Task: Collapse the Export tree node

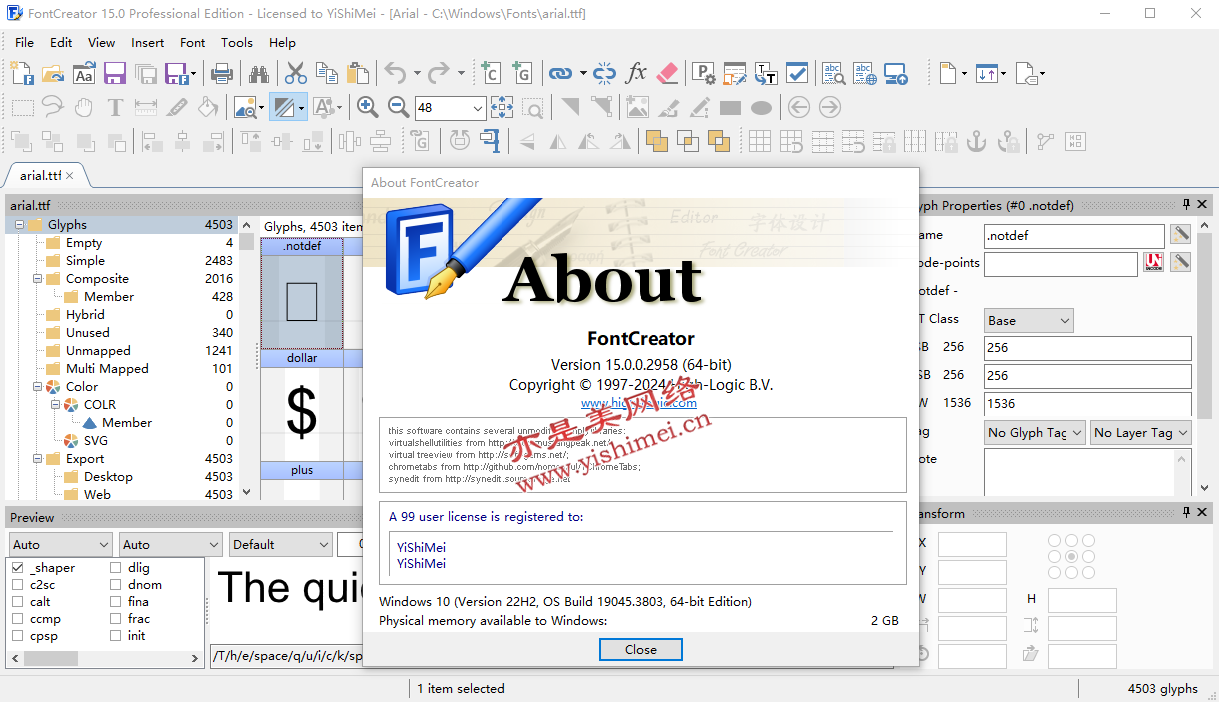Action: pyautogui.click(x=37, y=459)
